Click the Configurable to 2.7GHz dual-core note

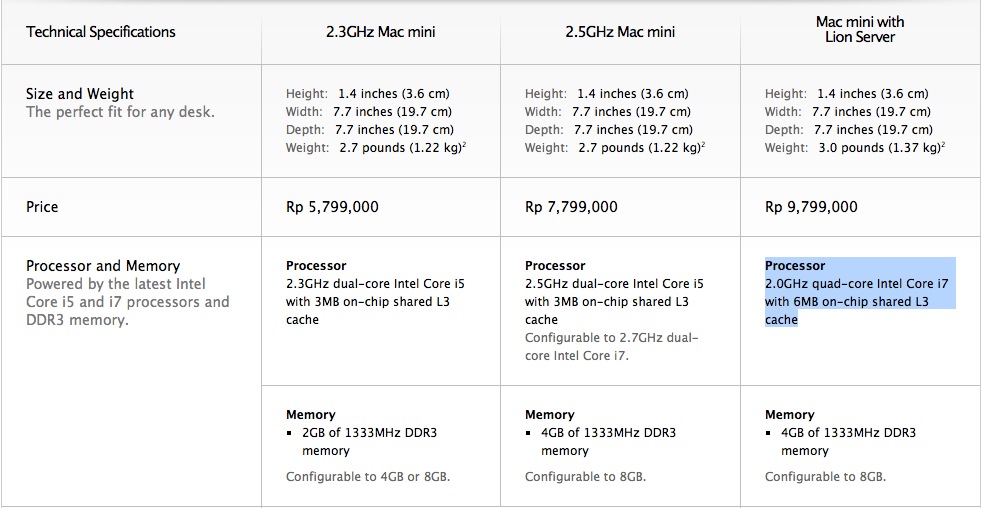[x=611, y=346]
